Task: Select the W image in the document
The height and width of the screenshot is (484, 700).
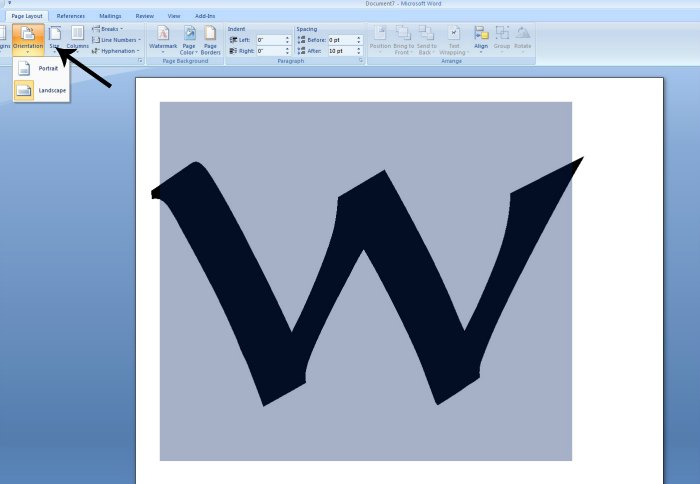Action: [x=366, y=281]
